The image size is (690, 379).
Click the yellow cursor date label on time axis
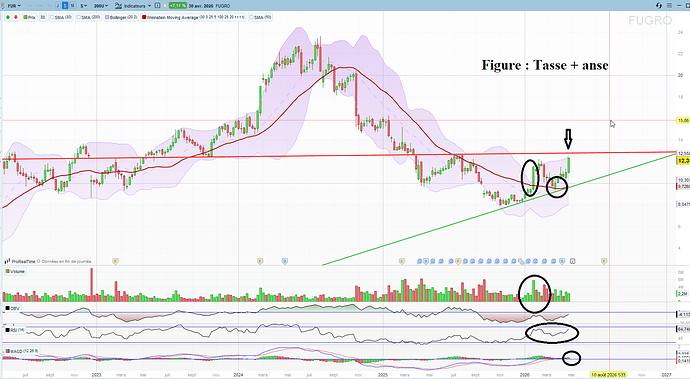pyautogui.click(x=609, y=375)
